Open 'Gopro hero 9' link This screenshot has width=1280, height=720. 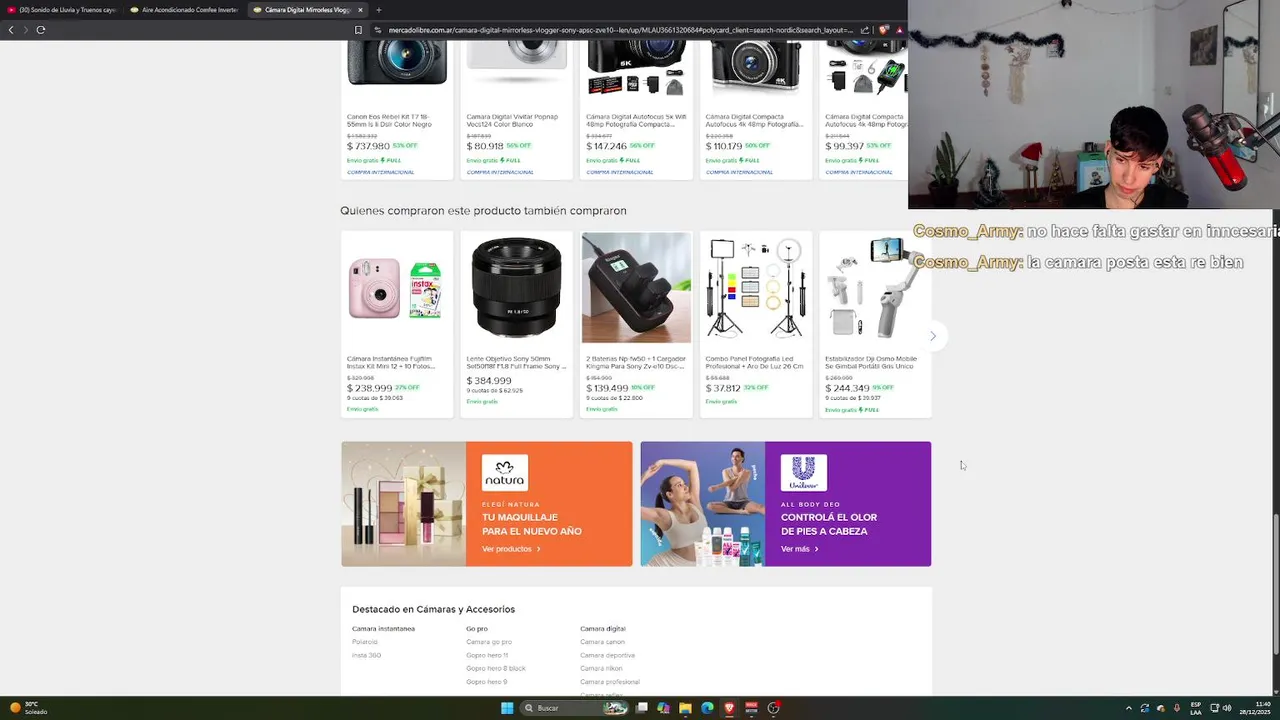pyautogui.click(x=486, y=682)
